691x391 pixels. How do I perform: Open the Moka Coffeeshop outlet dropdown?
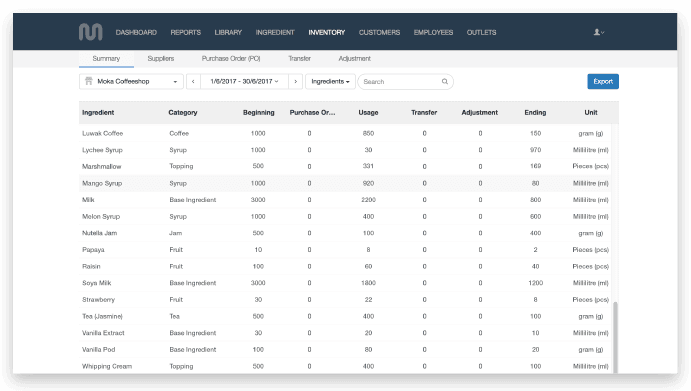click(x=131, y=82)
